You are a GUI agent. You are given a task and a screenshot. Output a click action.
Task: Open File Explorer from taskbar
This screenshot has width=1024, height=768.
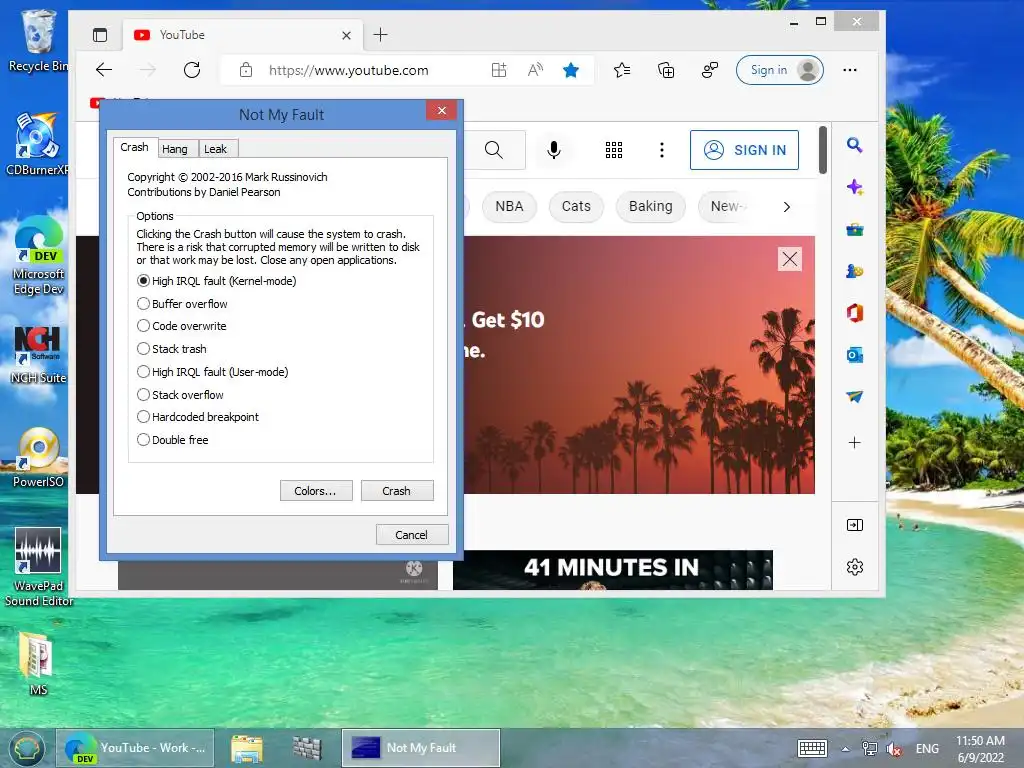click(x=247, y=748)
